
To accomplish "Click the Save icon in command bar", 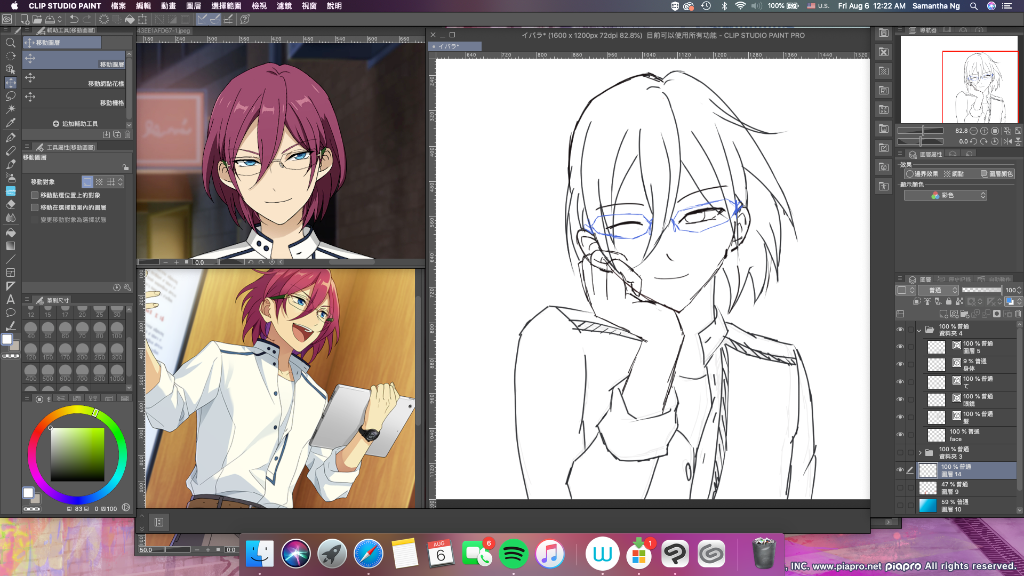I will [x=50, y=19].
